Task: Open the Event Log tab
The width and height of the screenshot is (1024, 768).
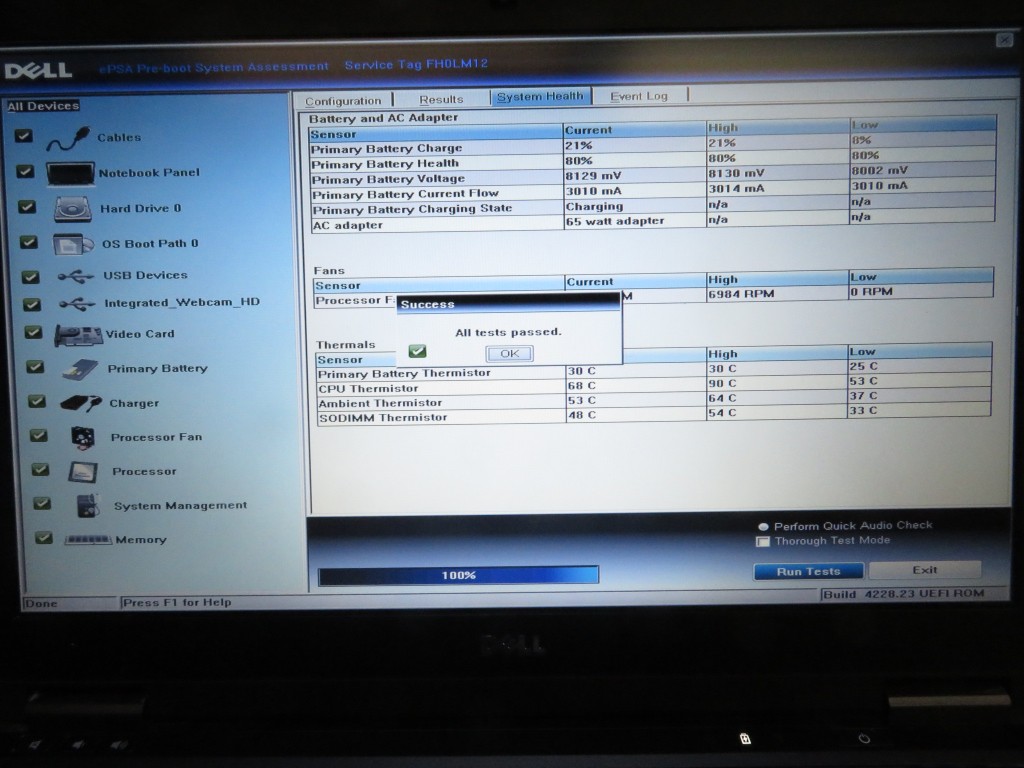Action: [639, 96]
